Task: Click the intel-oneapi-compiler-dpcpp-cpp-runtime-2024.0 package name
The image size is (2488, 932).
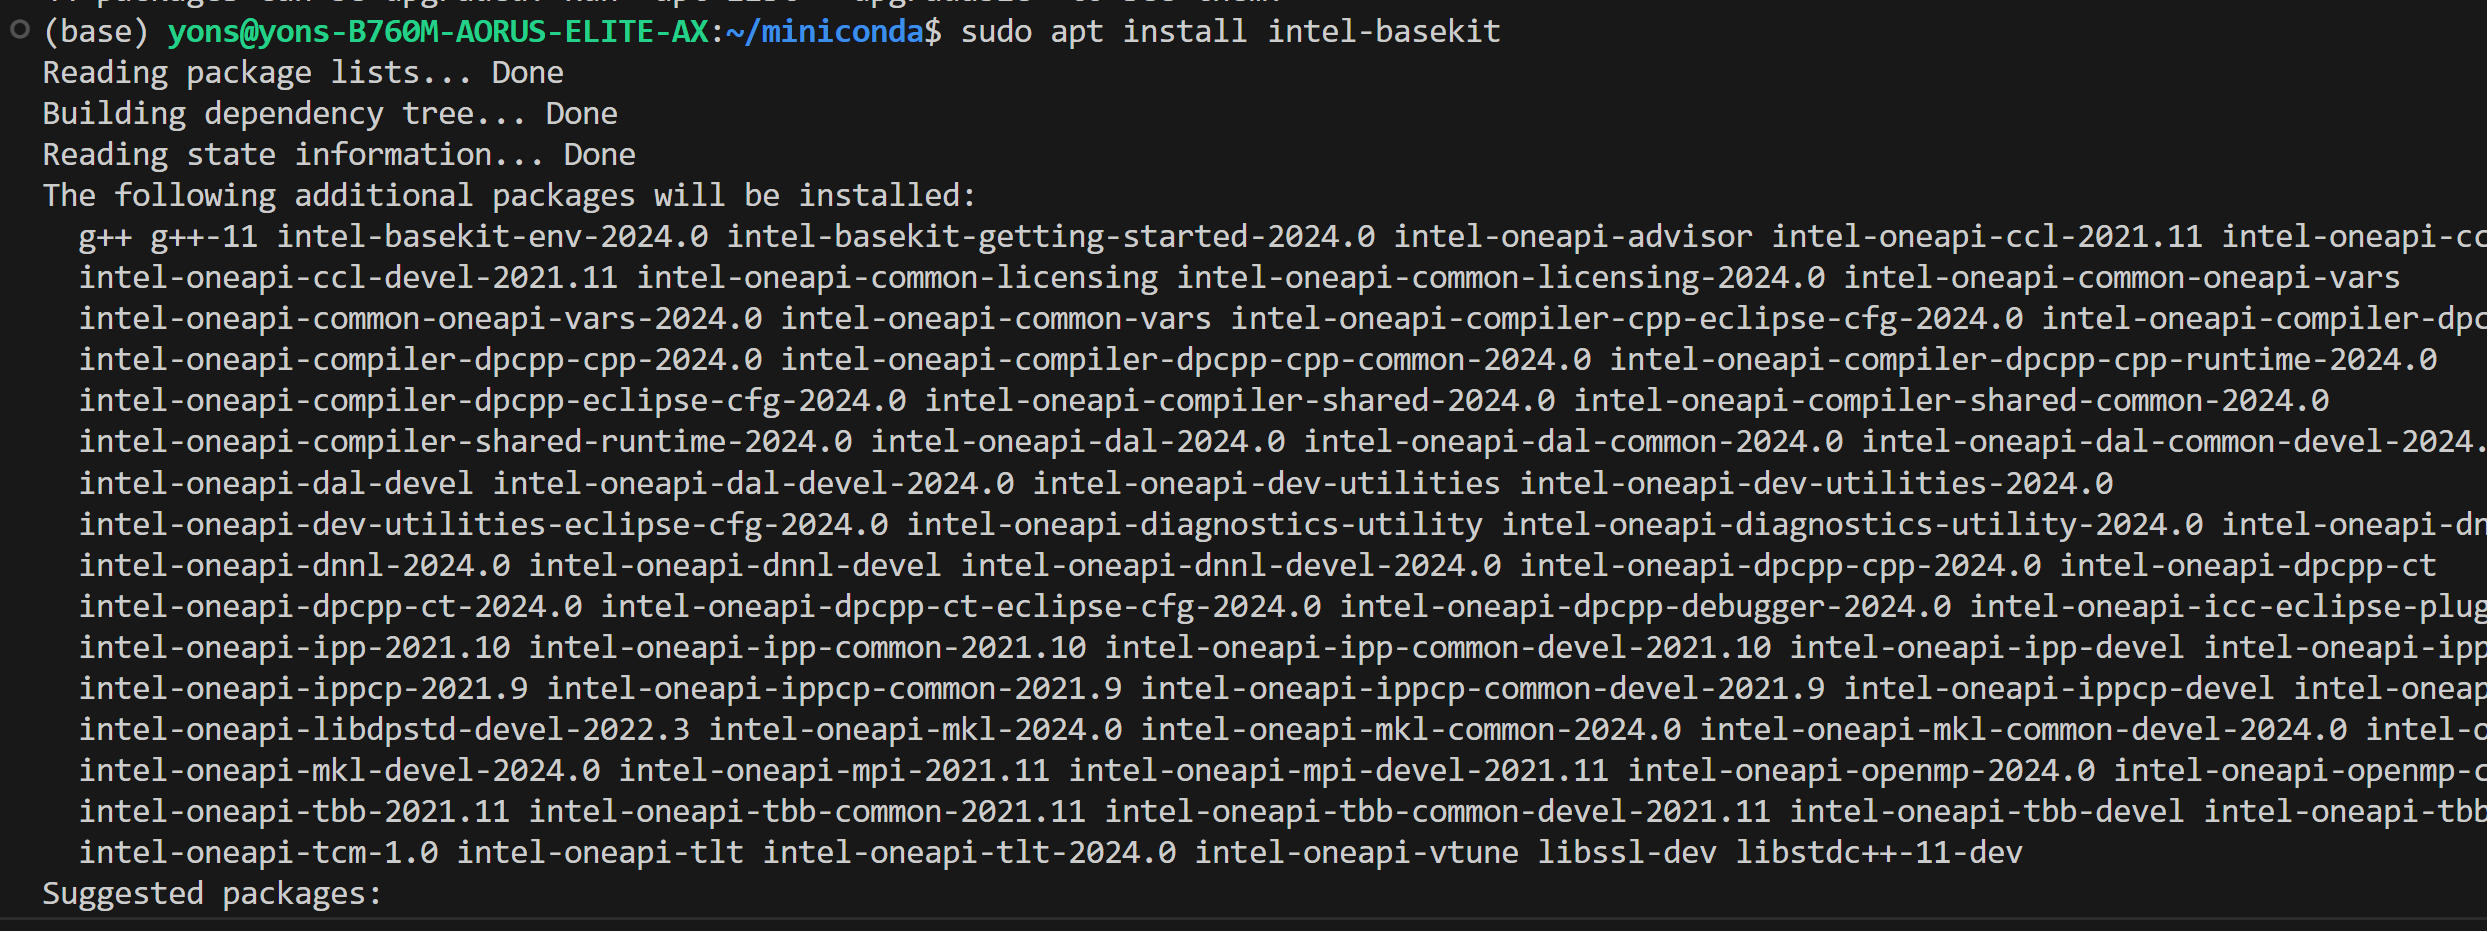Action: click(x=2024, y=360)
